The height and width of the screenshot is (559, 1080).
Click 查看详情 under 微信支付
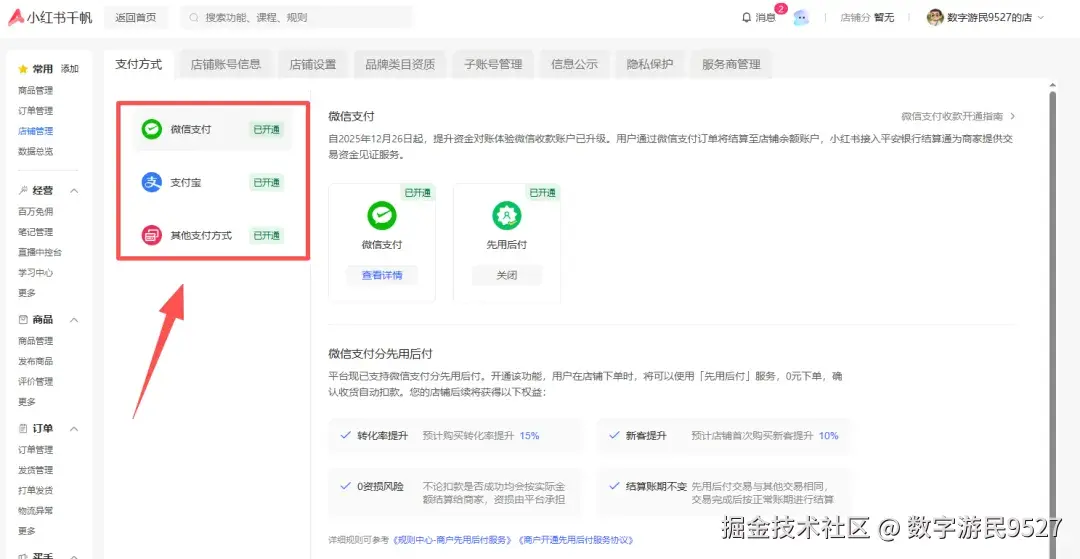click(382, 275)
